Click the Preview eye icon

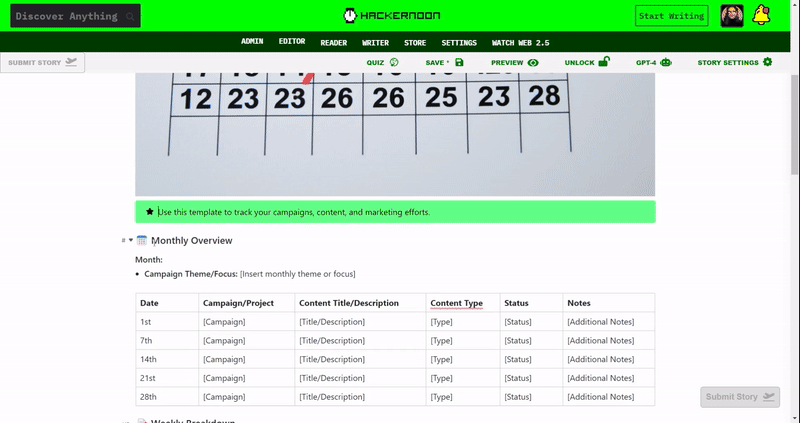click(x=533, y=62)
